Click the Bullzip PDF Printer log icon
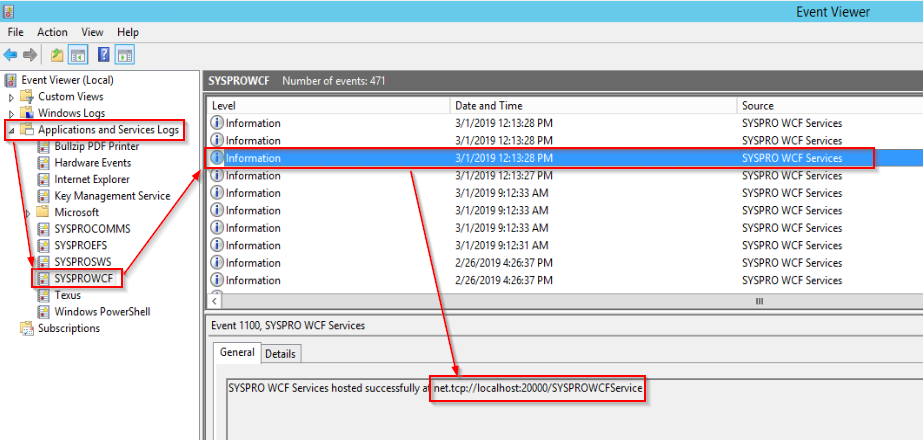 click(x=44, y=146)
